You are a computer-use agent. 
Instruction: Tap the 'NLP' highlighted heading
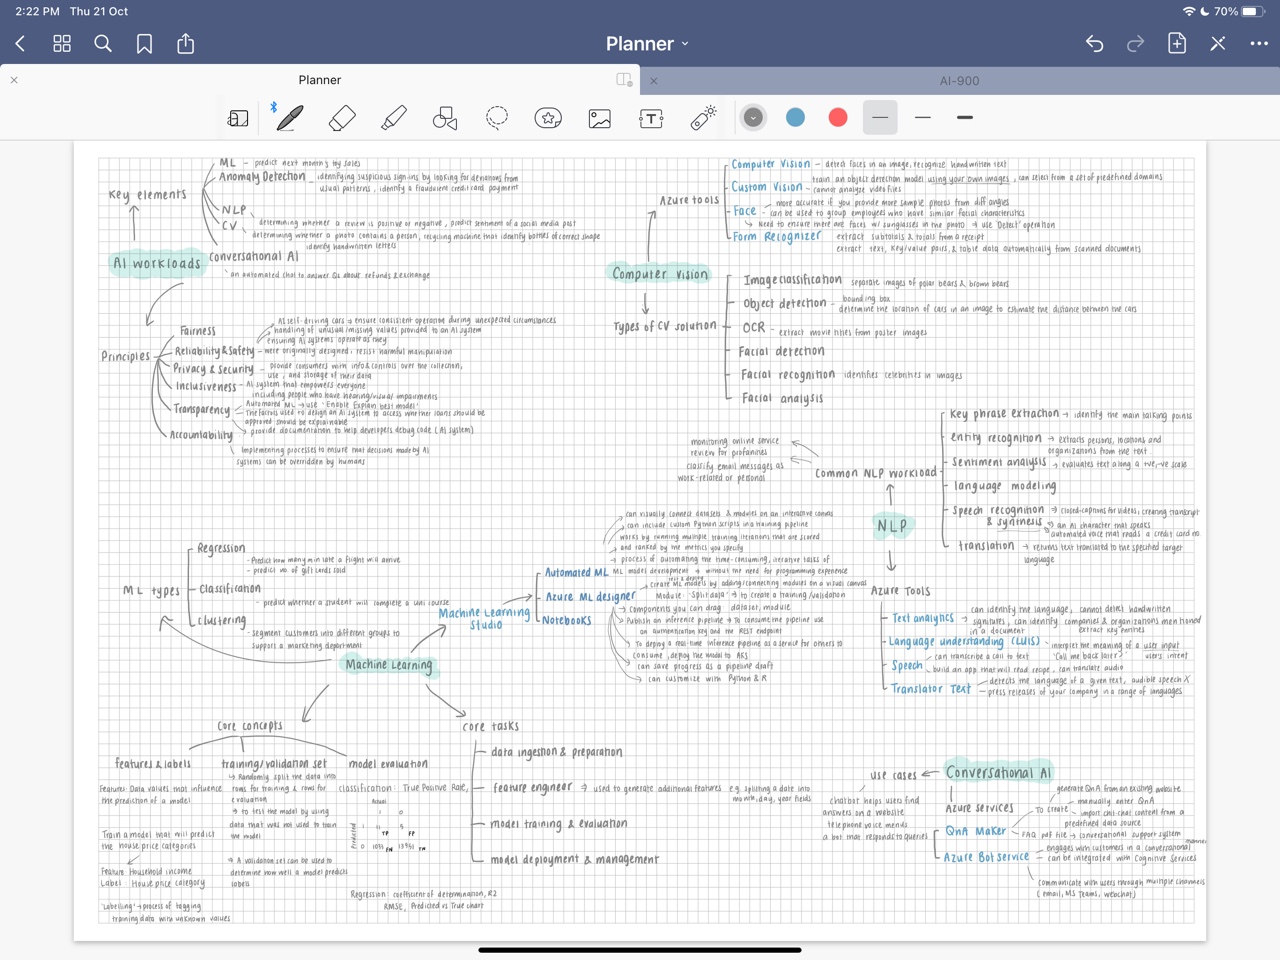click(892, 525)
